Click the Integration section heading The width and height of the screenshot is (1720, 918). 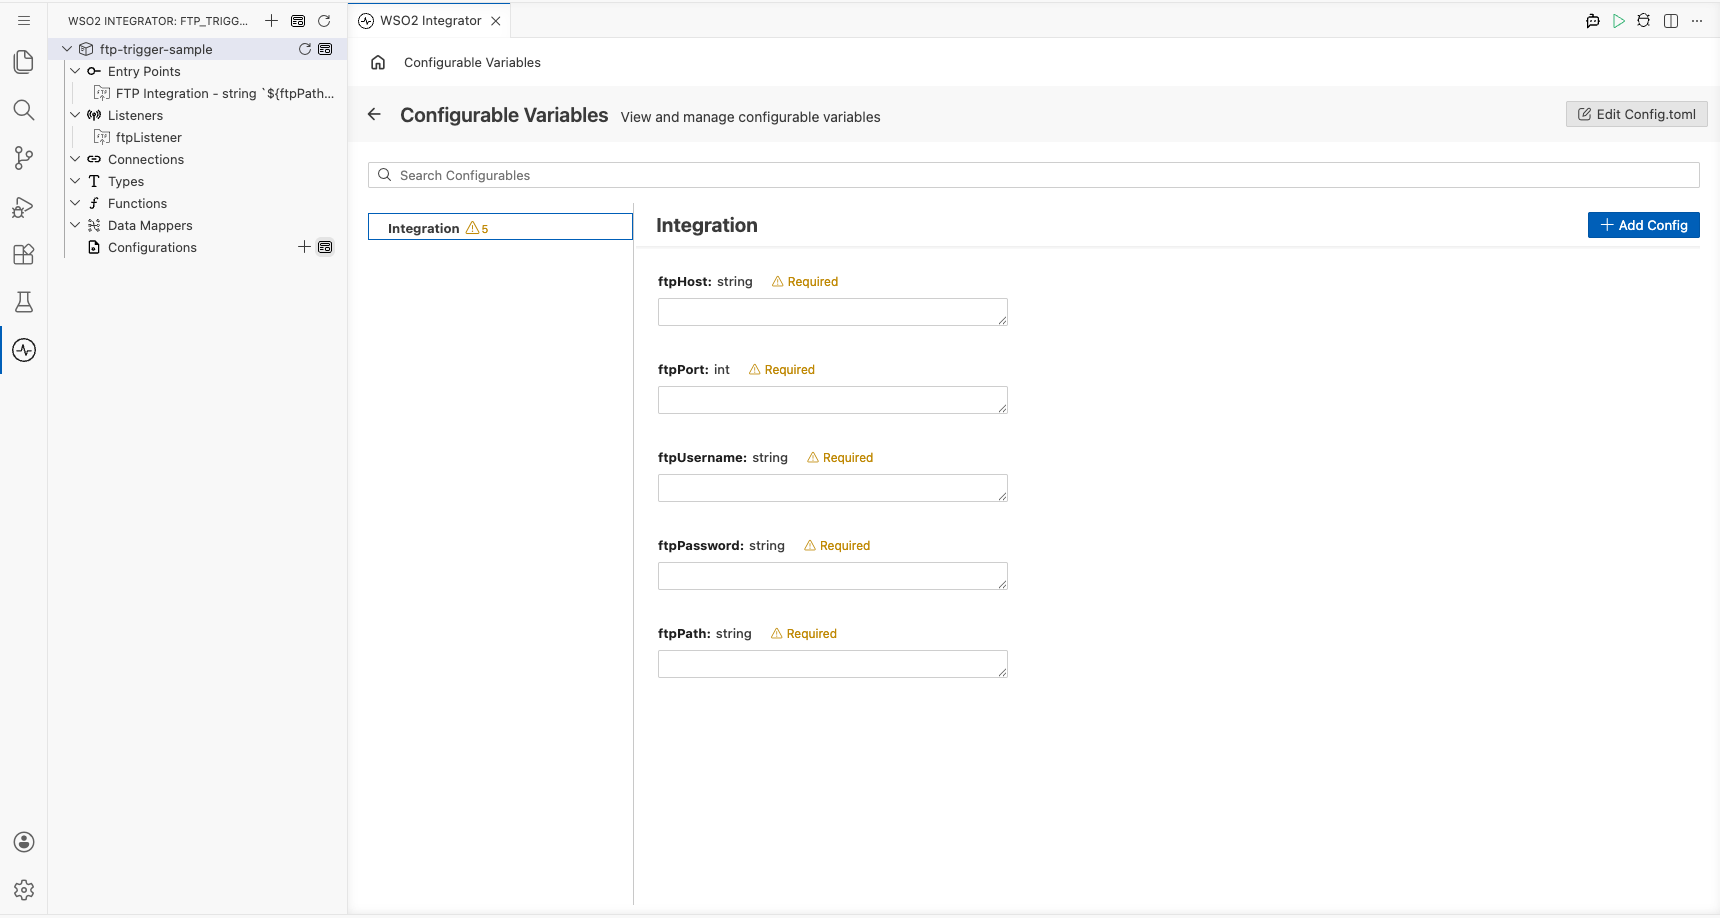(707, 225)
